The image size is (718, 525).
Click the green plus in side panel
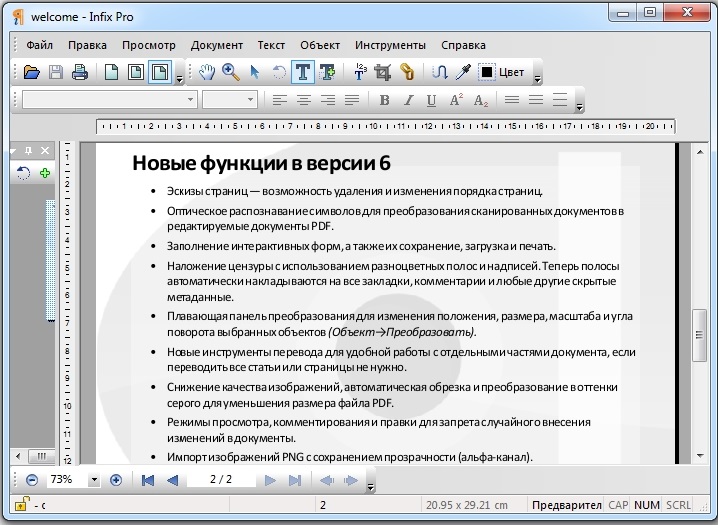coord(44,173)
